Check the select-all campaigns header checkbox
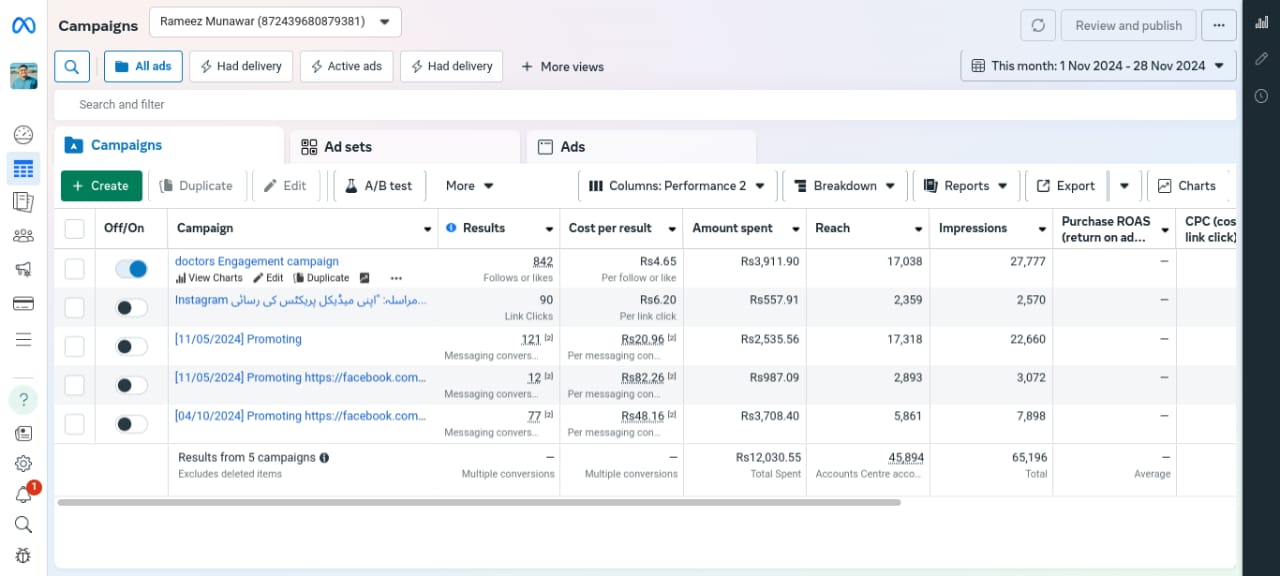Screen dimensions: 1280x576 point(75,229)
